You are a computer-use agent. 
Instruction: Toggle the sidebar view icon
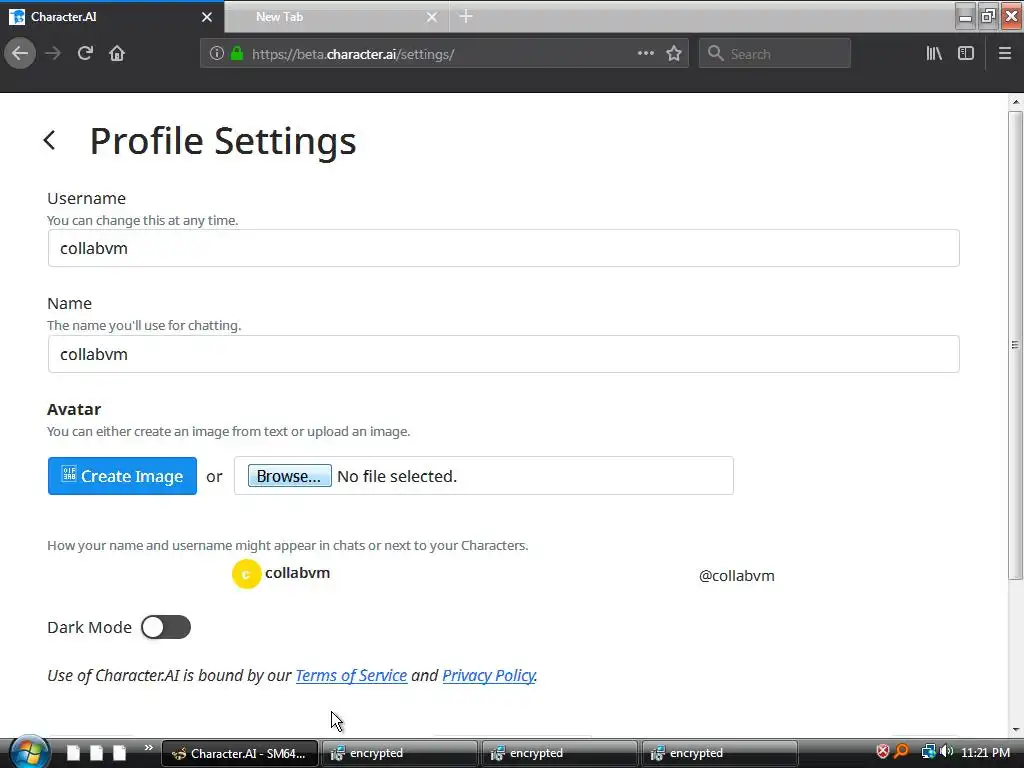966,54
